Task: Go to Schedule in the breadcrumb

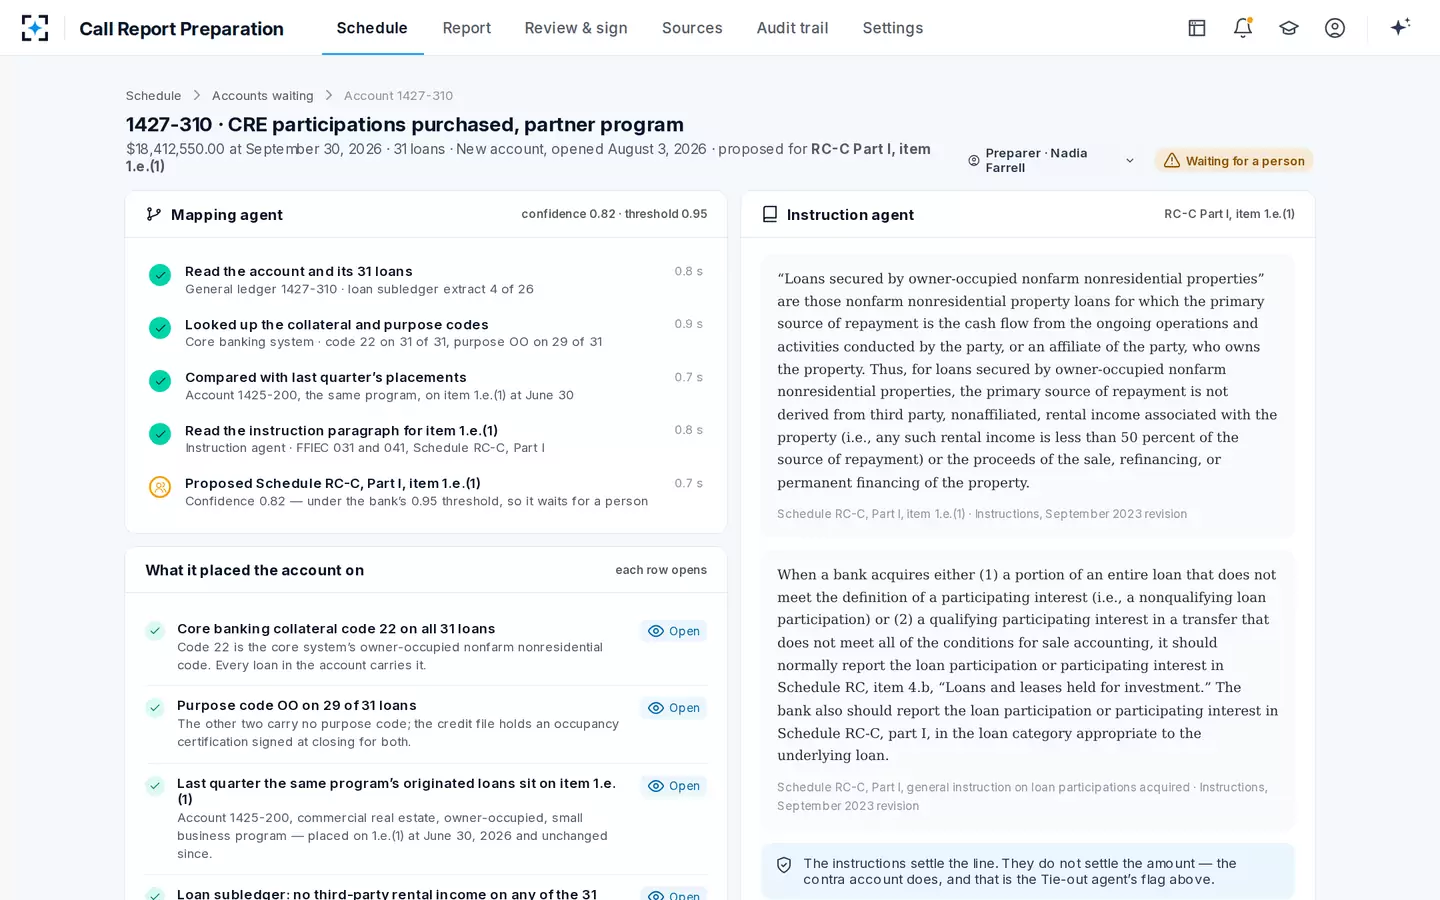Action: click(x=154, y=96)
